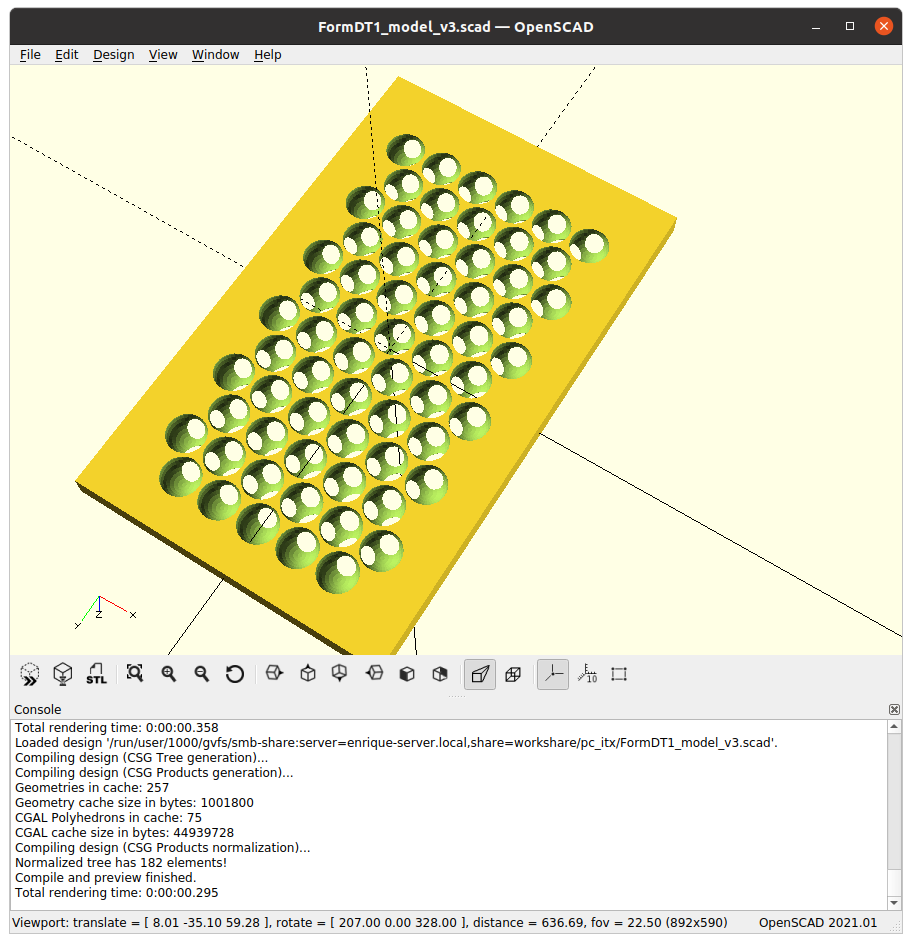
Task: Open the Design menu
Action: [114, 55]
